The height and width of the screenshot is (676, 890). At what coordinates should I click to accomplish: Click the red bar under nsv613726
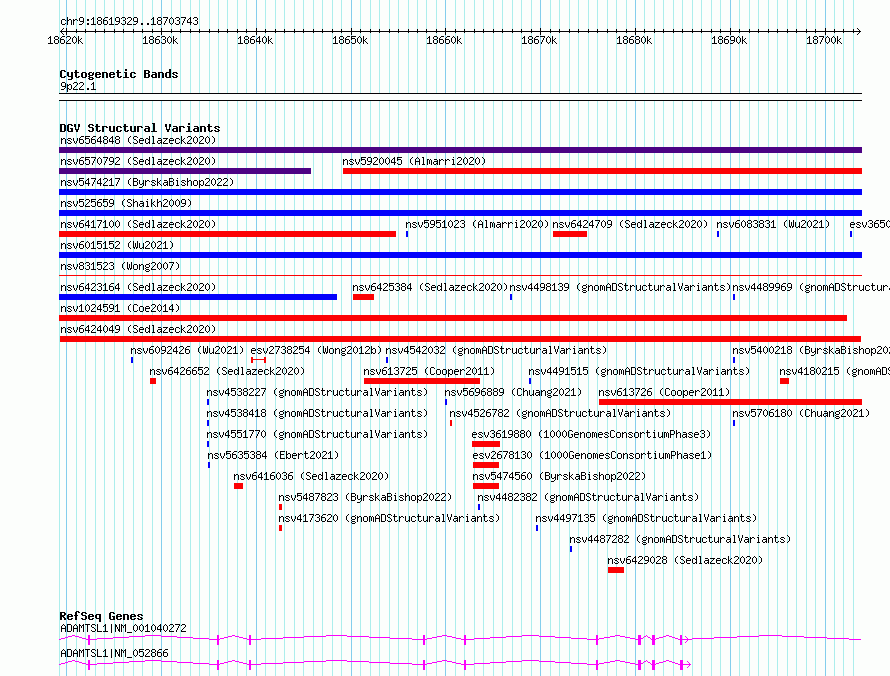click(x=730, y=402)
